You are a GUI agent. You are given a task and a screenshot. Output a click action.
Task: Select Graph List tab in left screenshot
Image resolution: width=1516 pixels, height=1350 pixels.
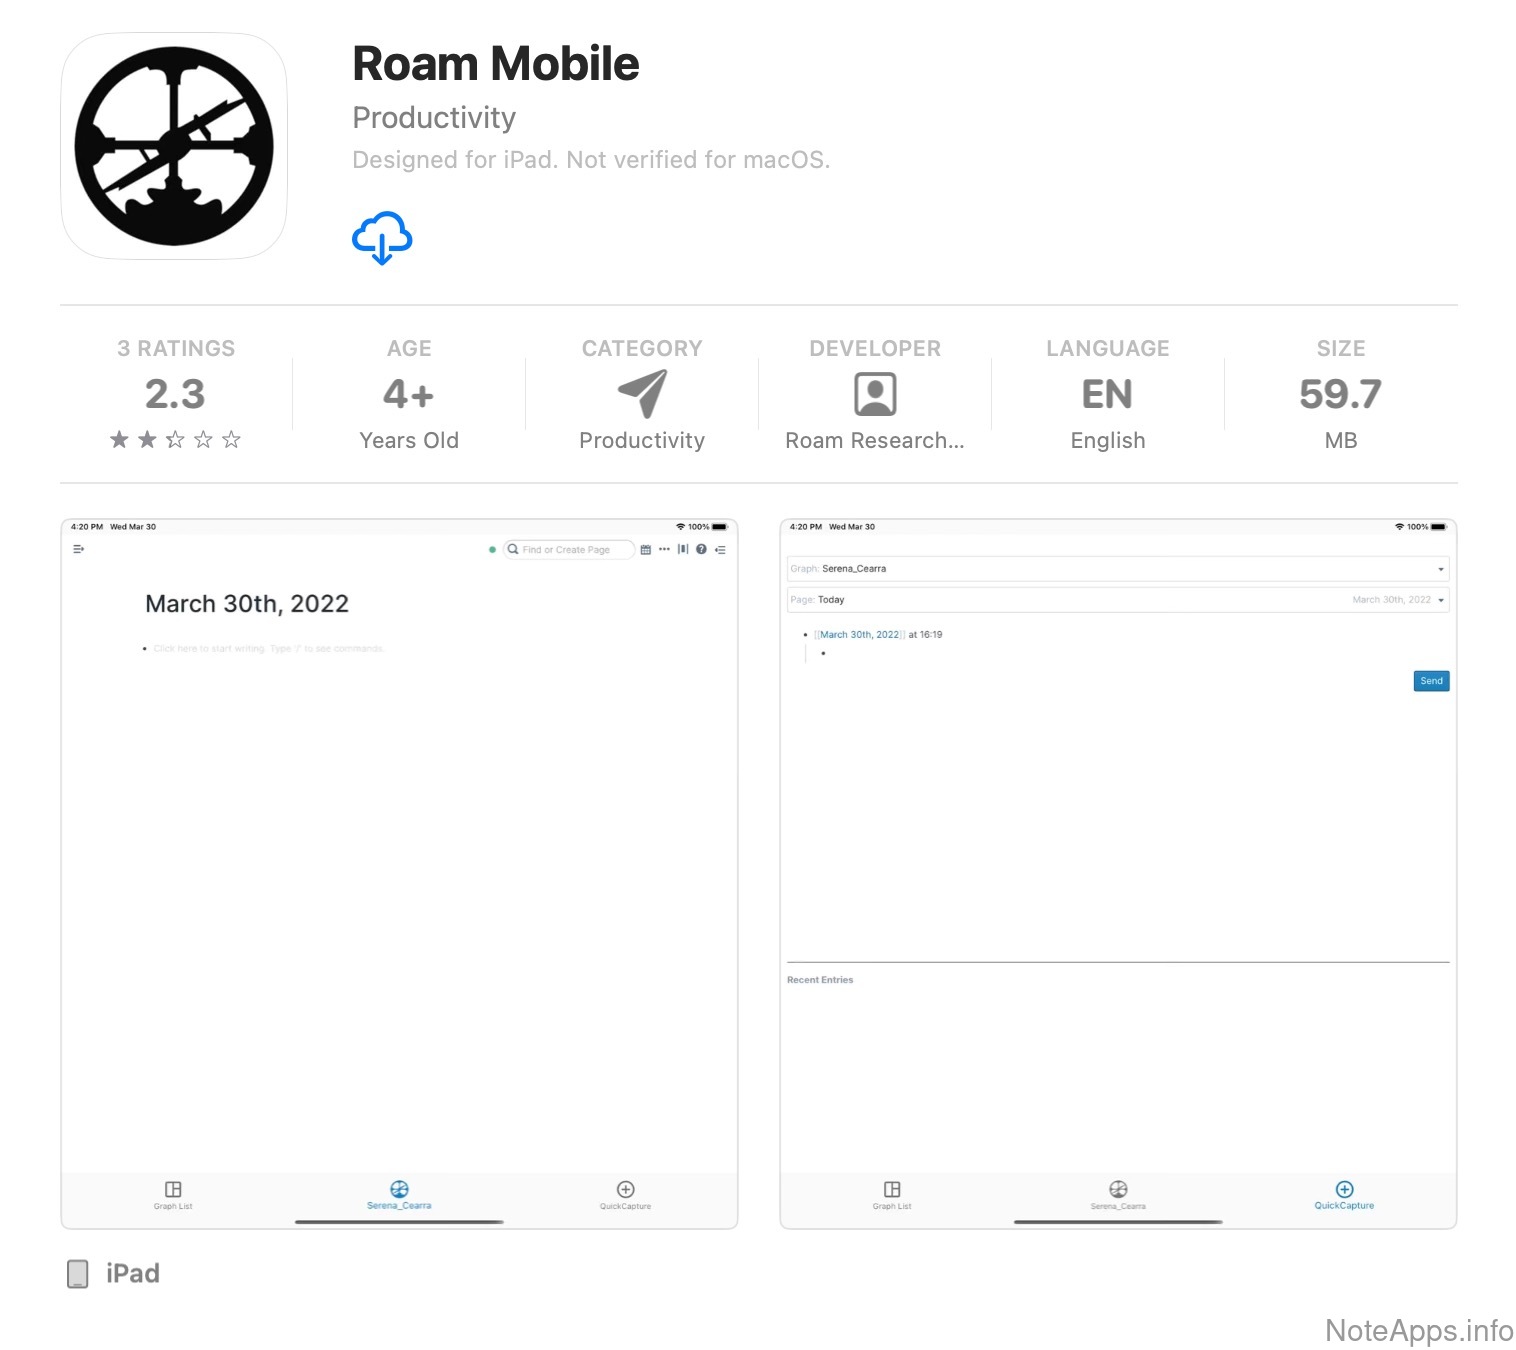point(173,1194)
